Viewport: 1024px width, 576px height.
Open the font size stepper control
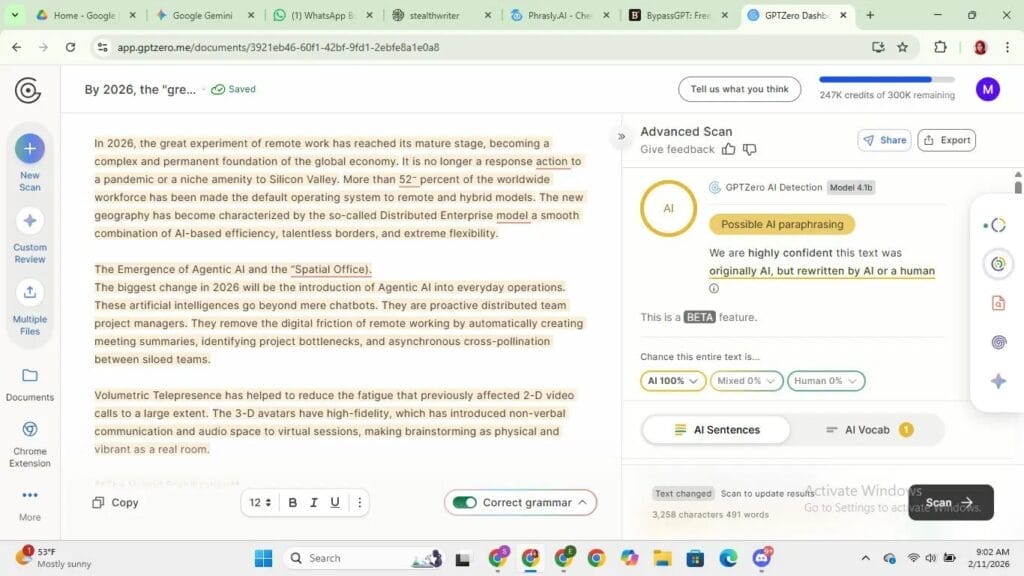pos(258,502)
